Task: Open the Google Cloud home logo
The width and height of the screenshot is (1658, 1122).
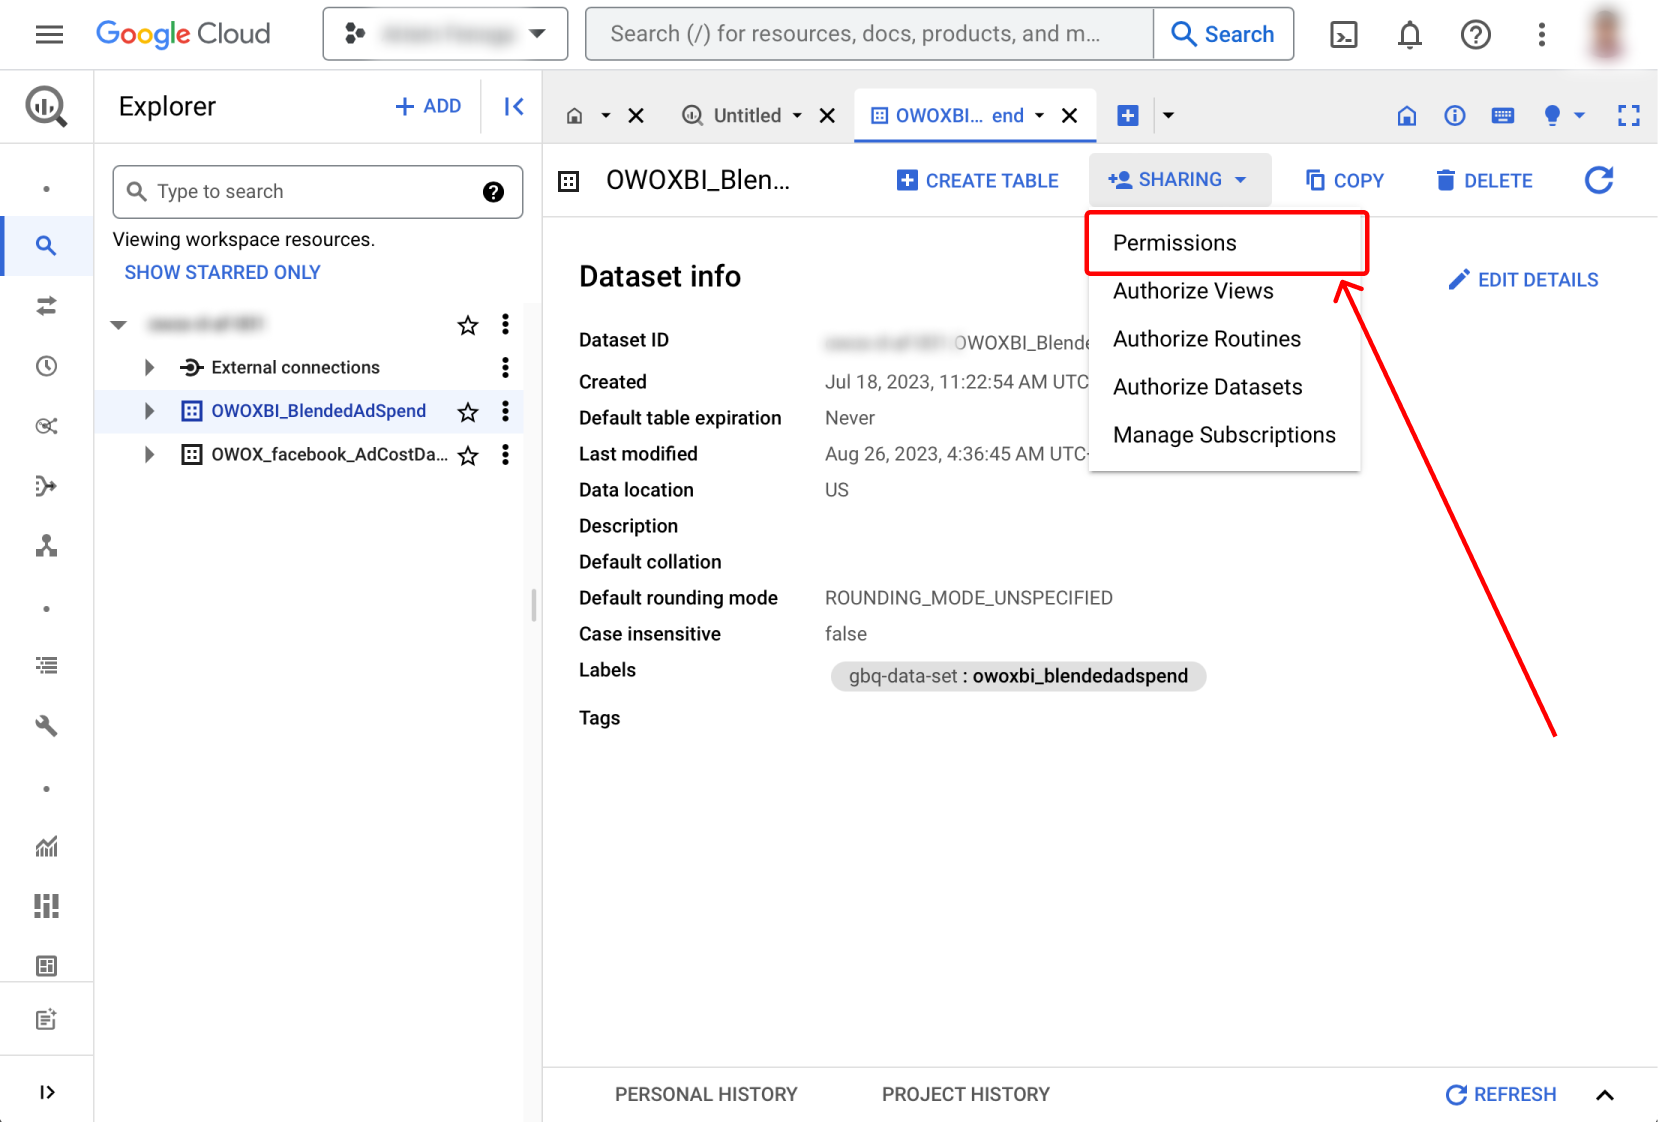Action: pyautogui.click(x=183, y=34)
